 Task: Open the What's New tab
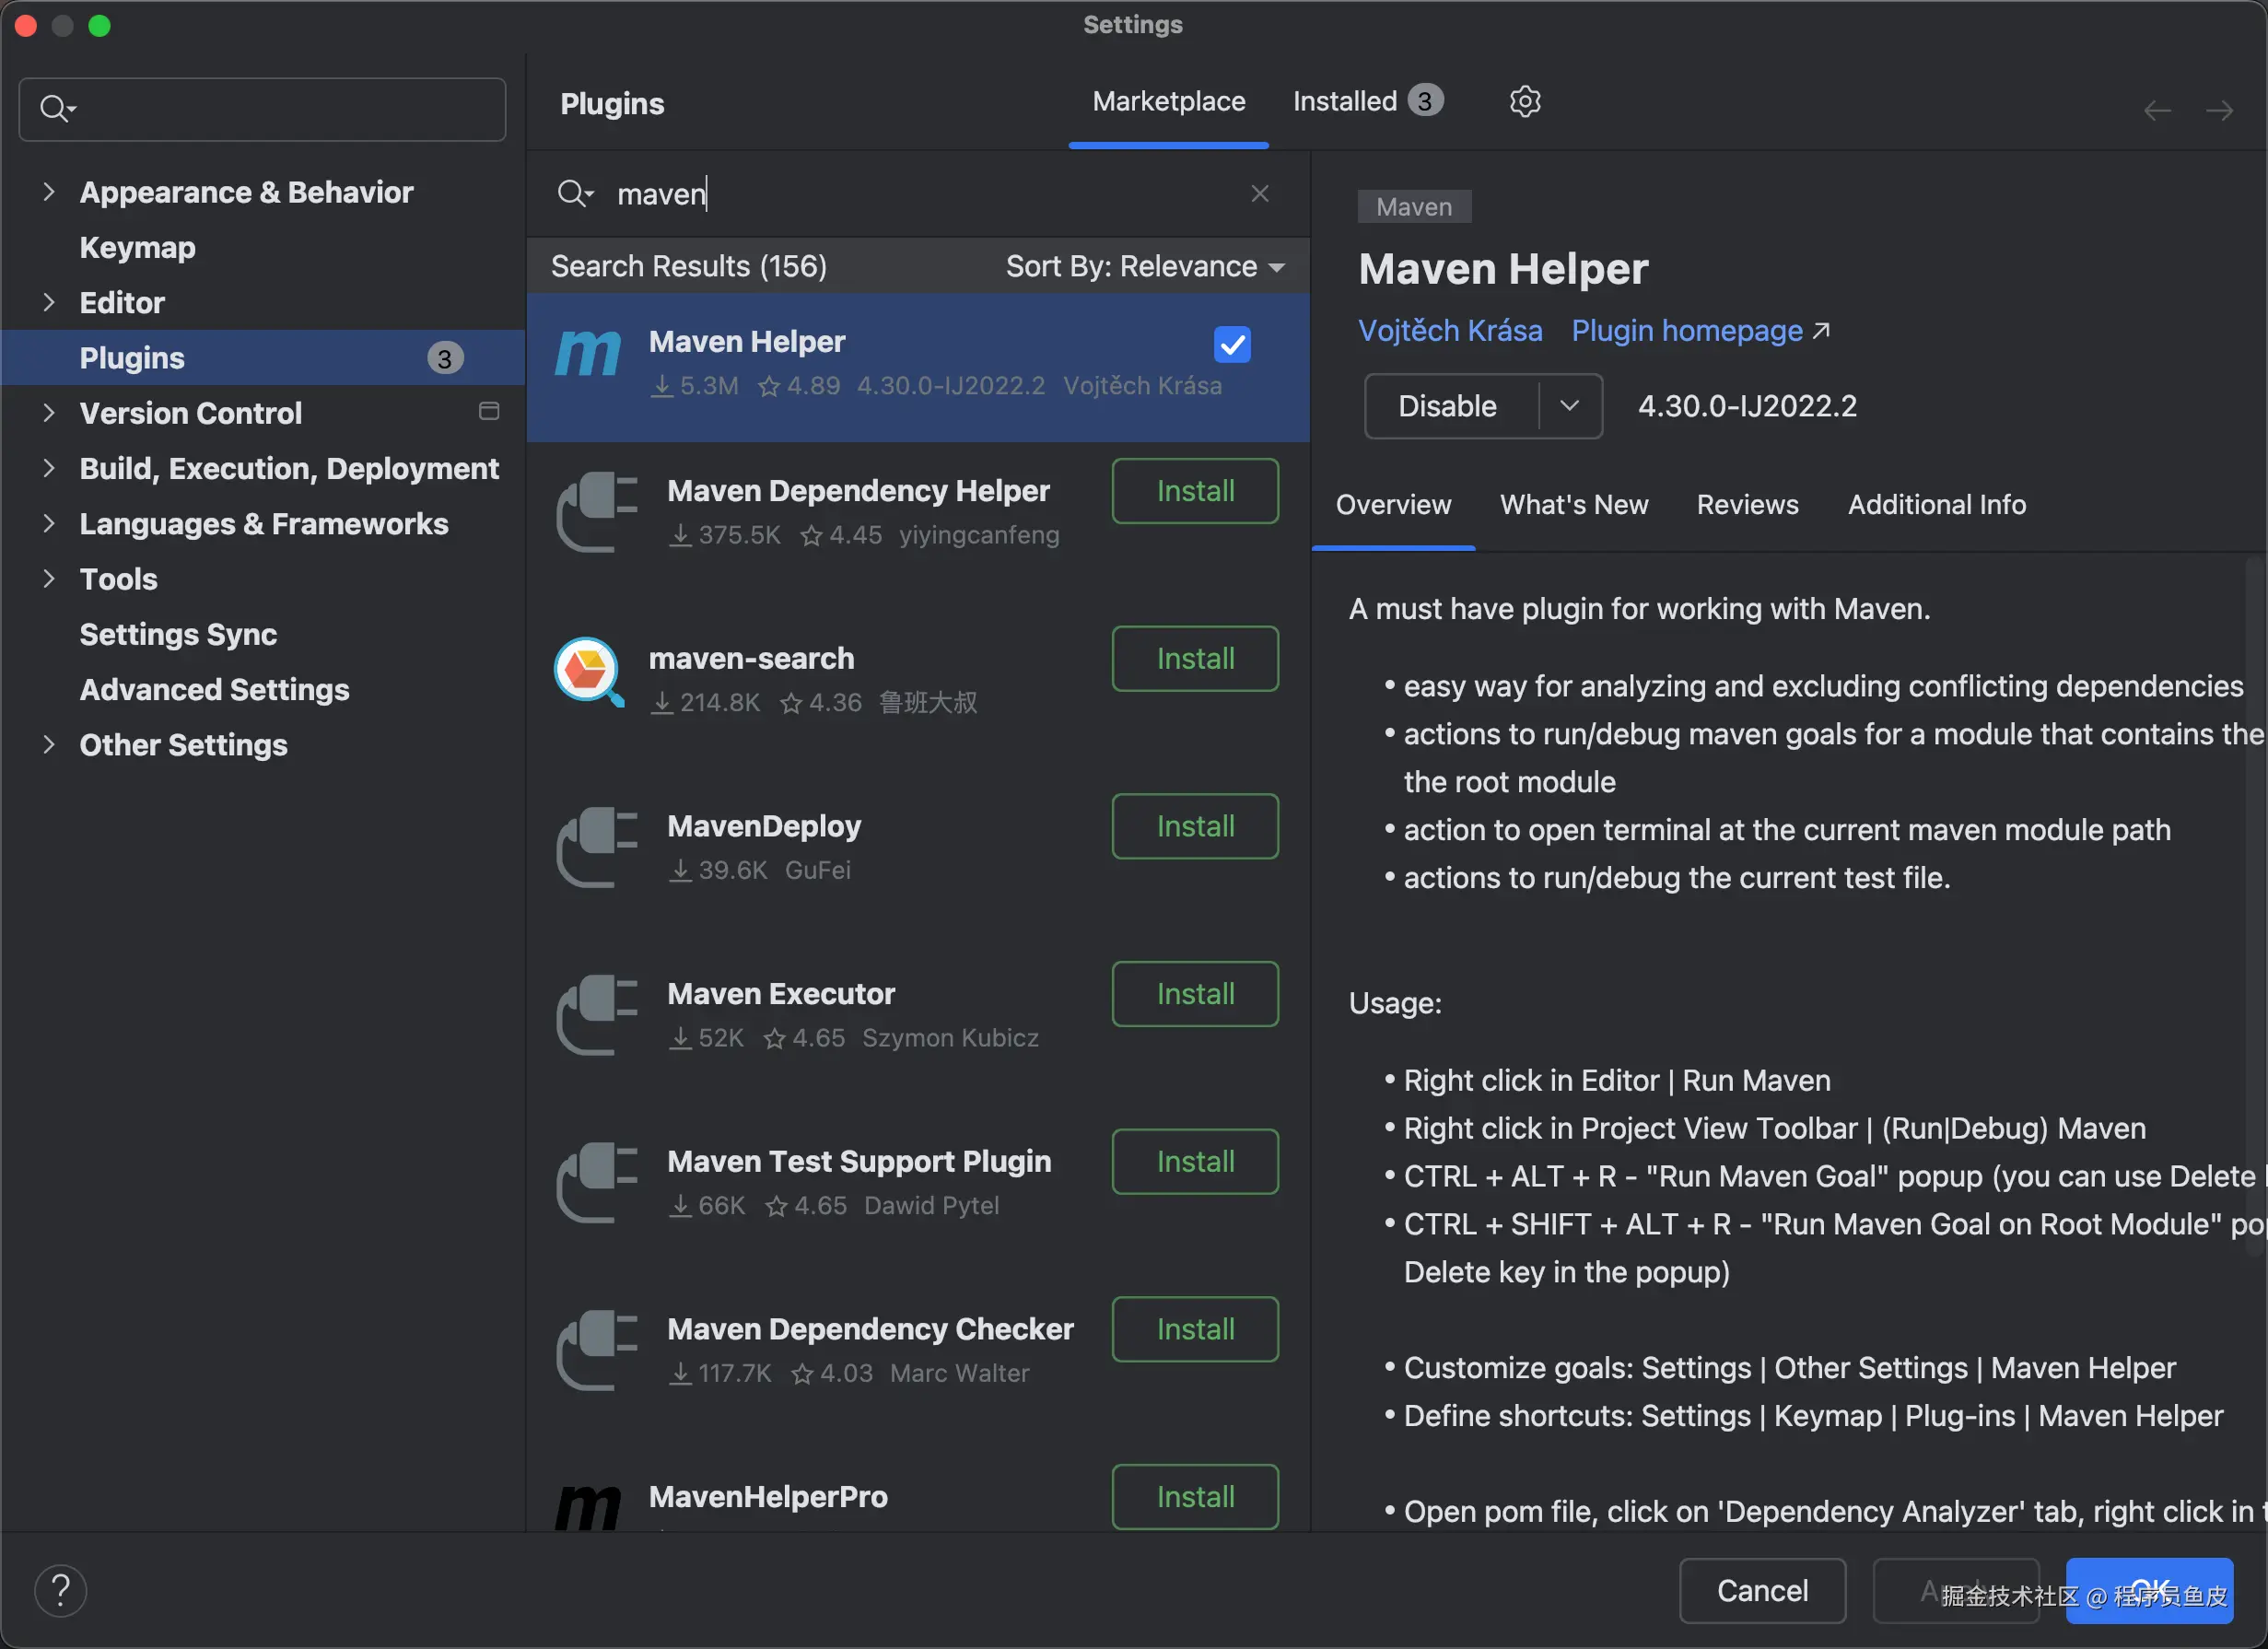1573,504
